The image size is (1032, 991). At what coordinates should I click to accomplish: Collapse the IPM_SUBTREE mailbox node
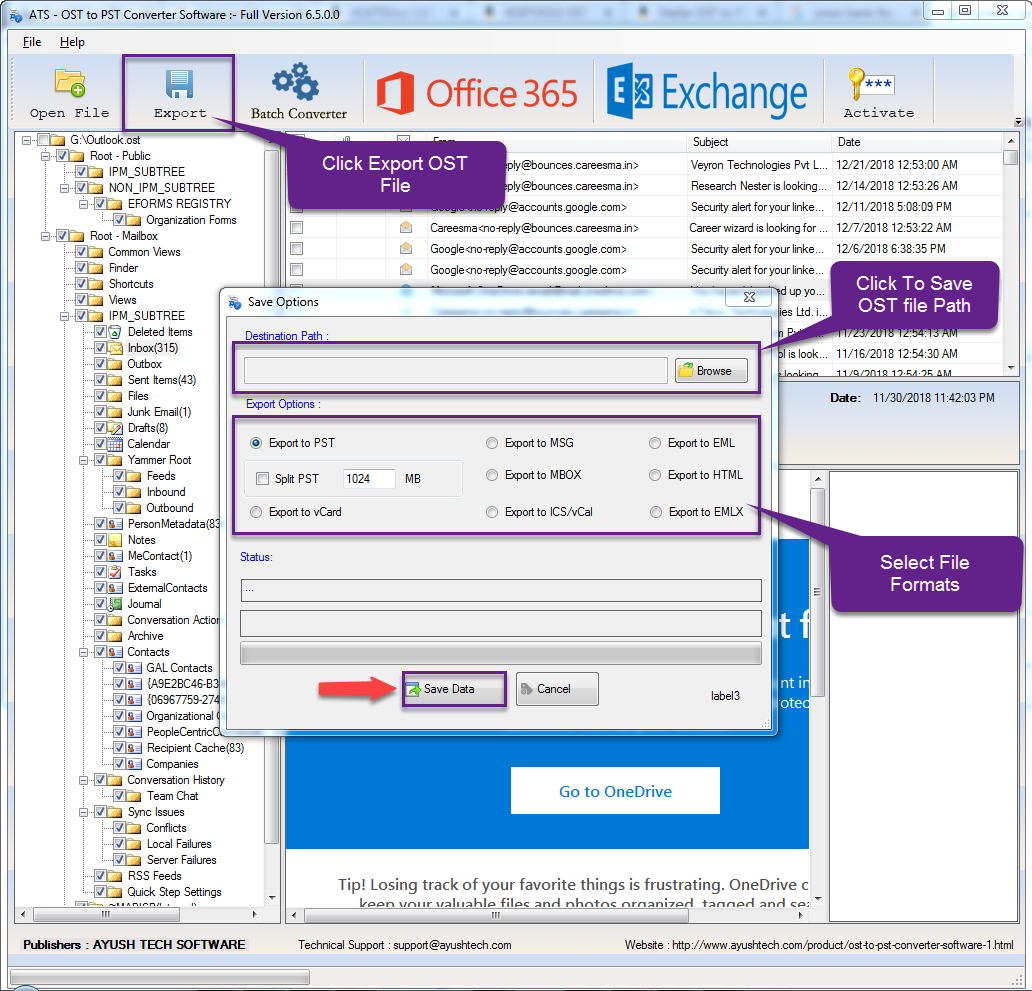(x=64, y=316)
